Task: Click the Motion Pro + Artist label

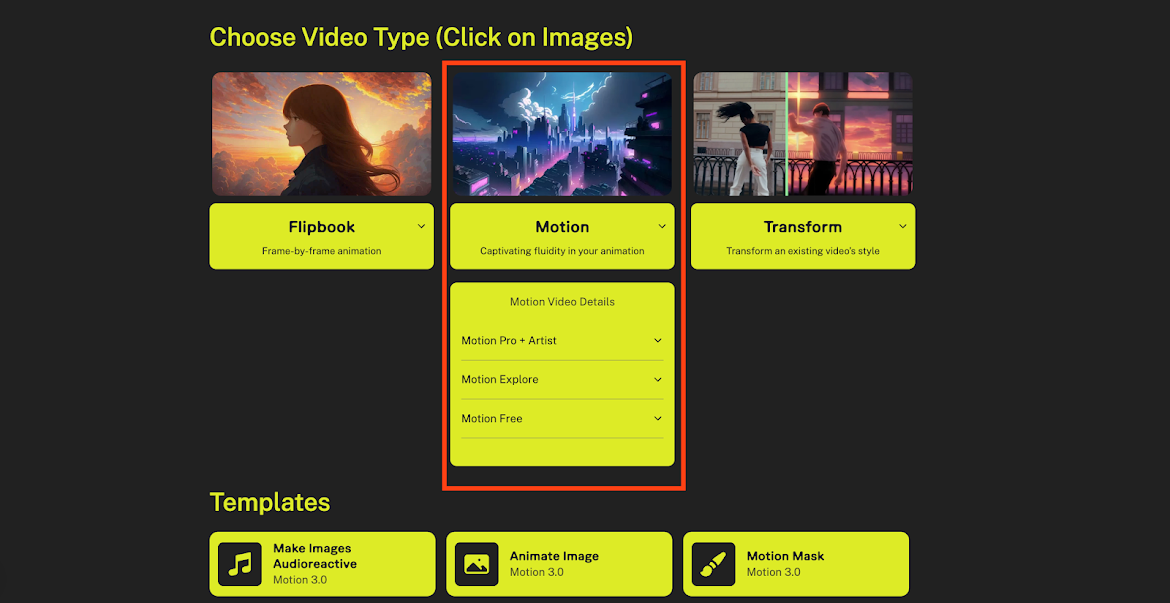Action: click(509, 341)
